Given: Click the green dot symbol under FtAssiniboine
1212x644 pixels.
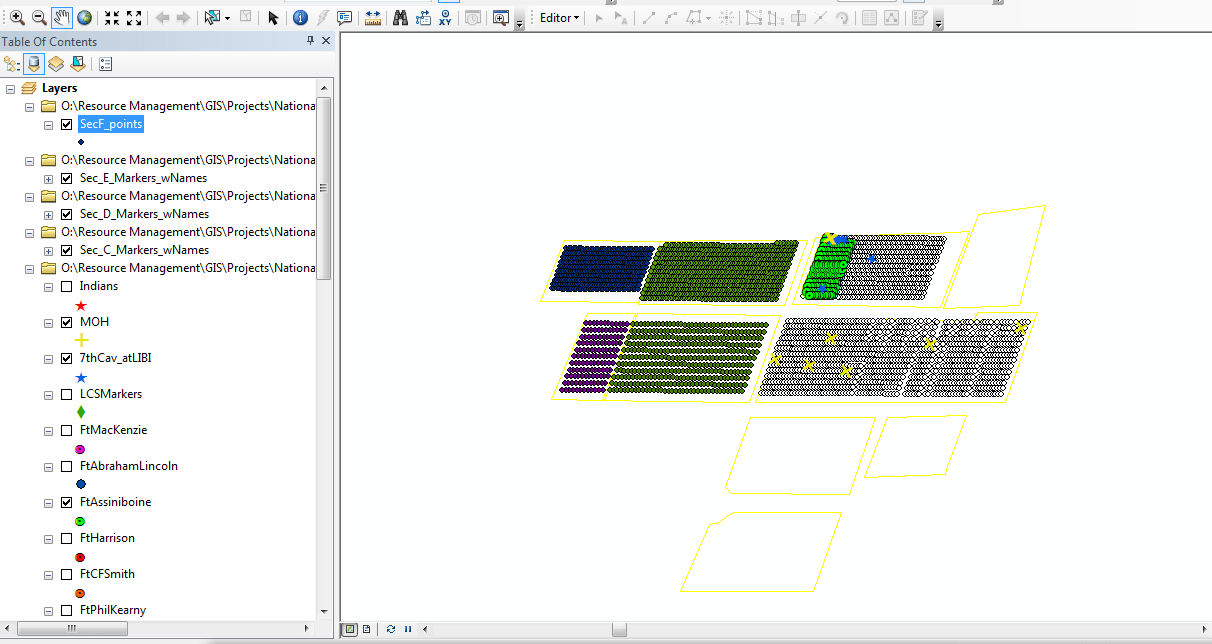Looking at the screenshot, I should click(x=80, y=521).
